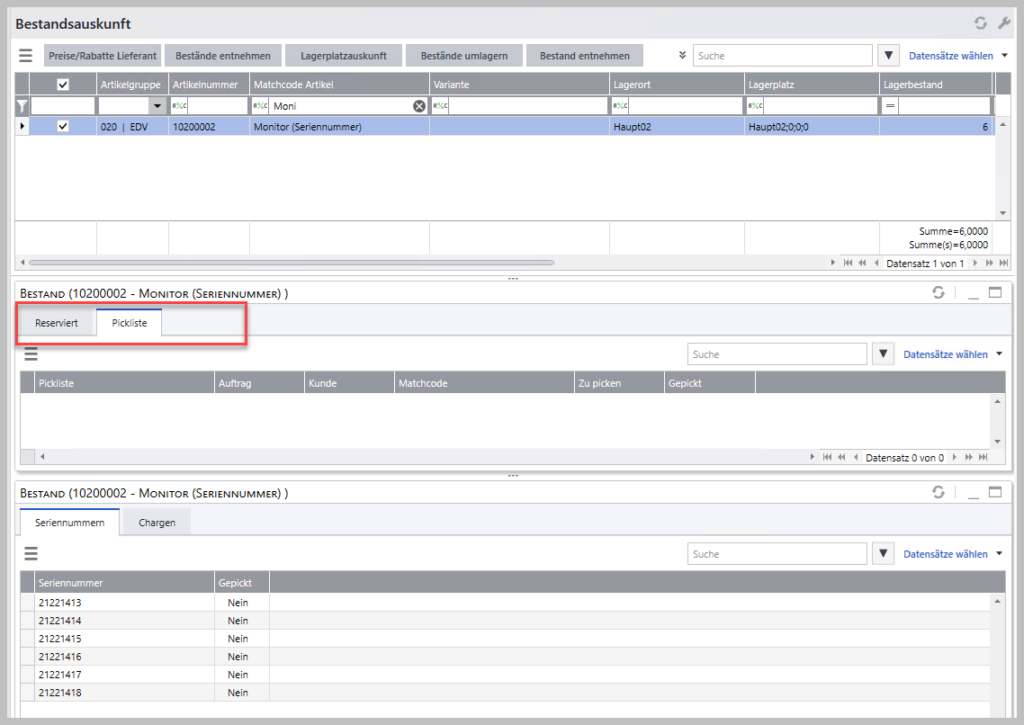Open the wrench settings icon at top right
Viewport: 1024px width, 725px height.
pos(1004,23)
